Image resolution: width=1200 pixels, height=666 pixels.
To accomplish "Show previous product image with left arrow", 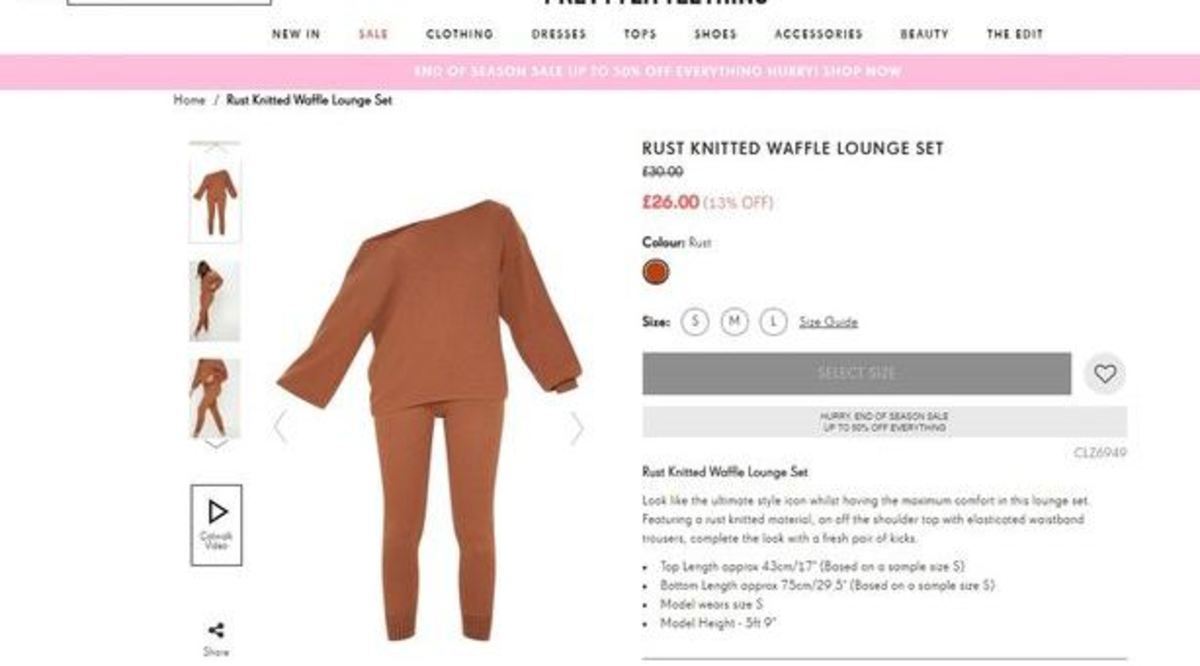I will 280,426.
